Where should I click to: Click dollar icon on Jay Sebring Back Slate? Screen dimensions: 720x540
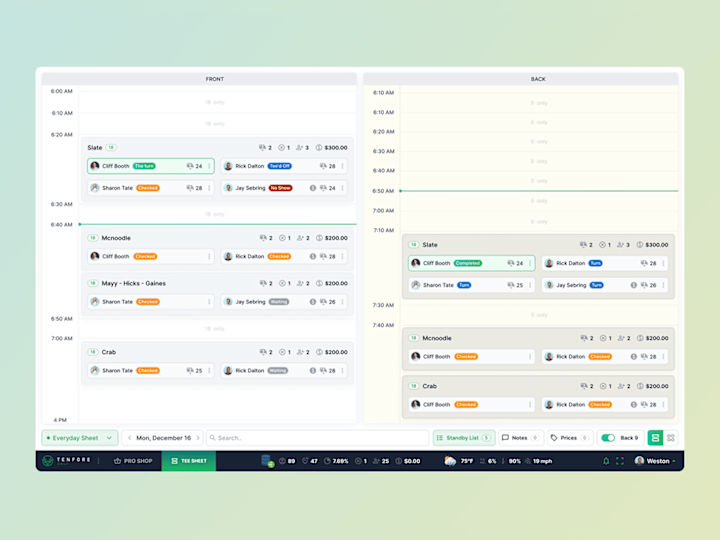[x=634, y=285]
